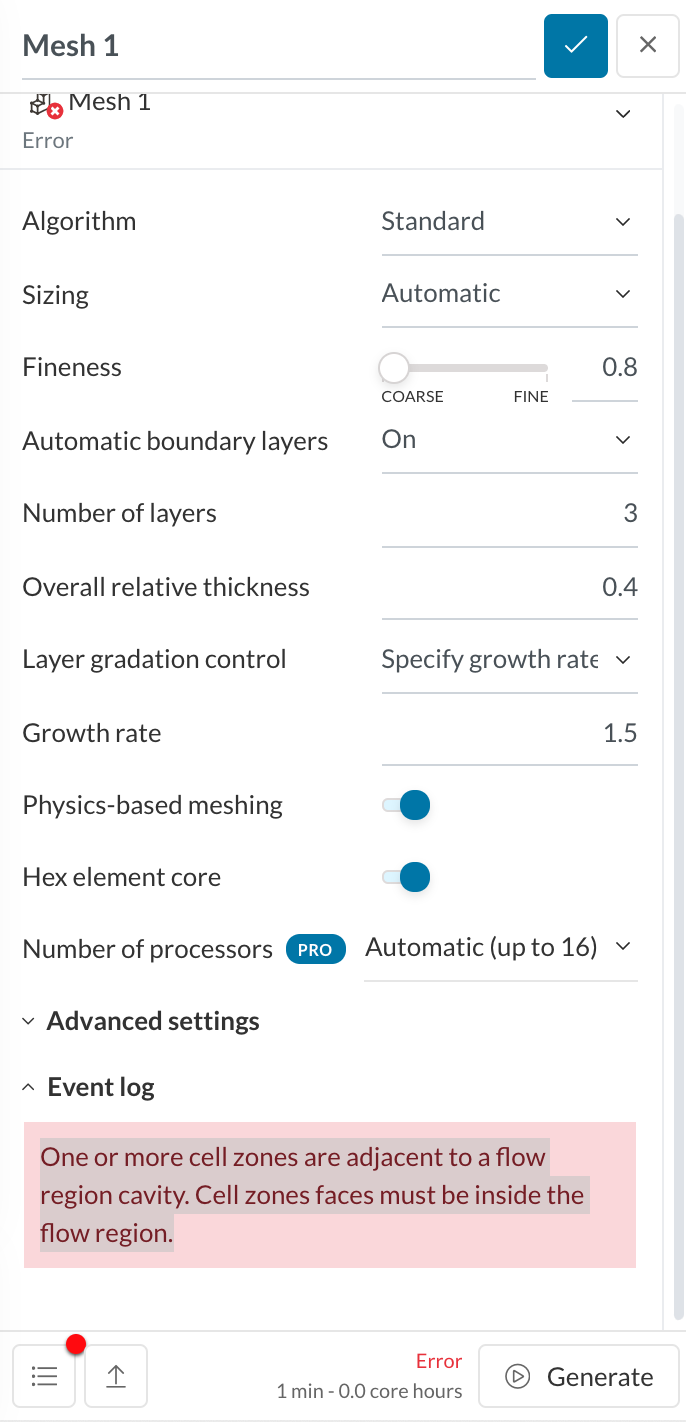Click the Mesh 1 error status icon
This screenshot has width=686, height=1422.
[x=46, y=106]
